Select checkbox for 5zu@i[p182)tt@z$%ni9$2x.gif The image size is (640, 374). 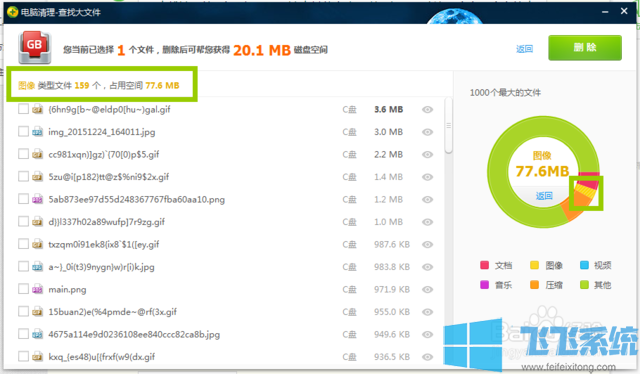[x=23, y=176]
